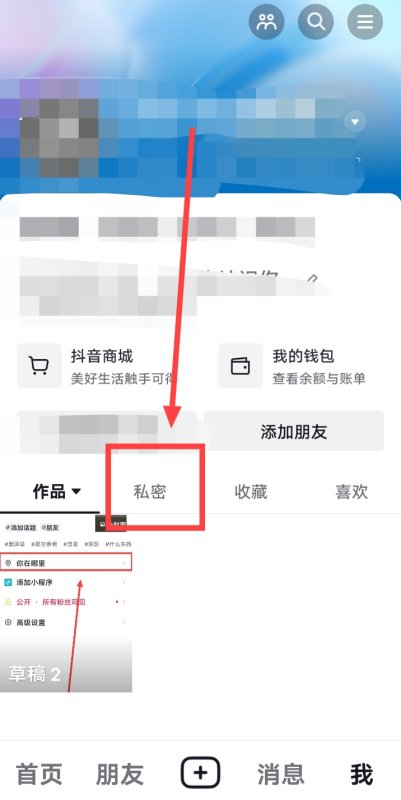The width and height of the screenshot is (401, 800).
Task: Tap the wallet icon
Action: pyautogui.click(x=241, y=365)
